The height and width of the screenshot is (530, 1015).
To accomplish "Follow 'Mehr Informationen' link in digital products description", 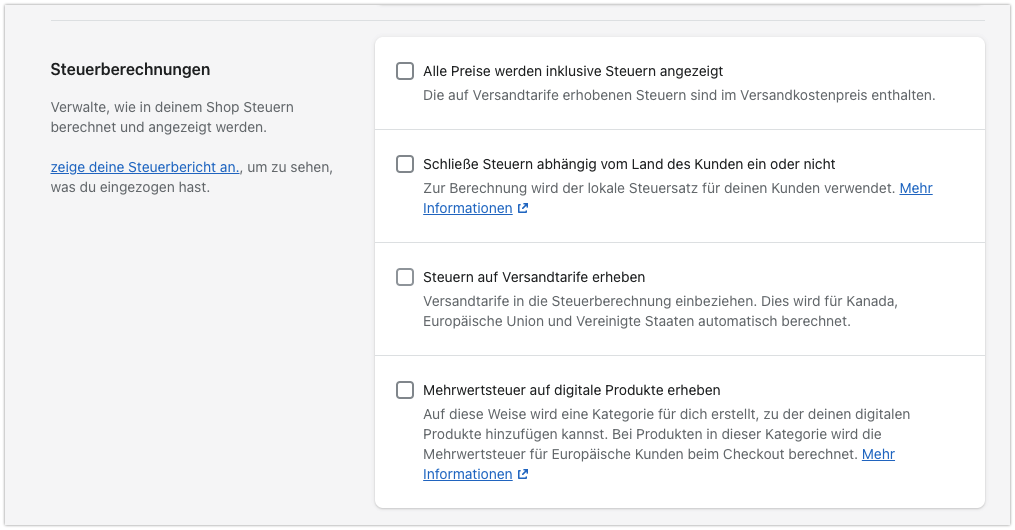I will 878,454.
